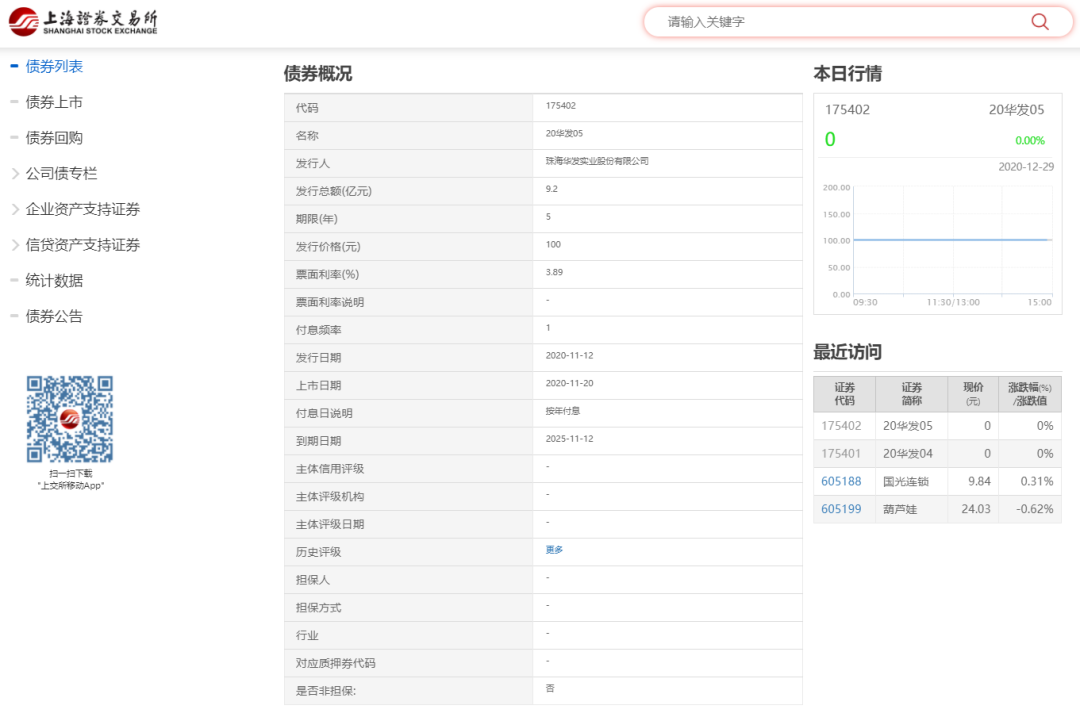The width and height of the screenshot is (1080, 717).
Task: Open stock 605199 from recent visits
Action: click(841, 510)
